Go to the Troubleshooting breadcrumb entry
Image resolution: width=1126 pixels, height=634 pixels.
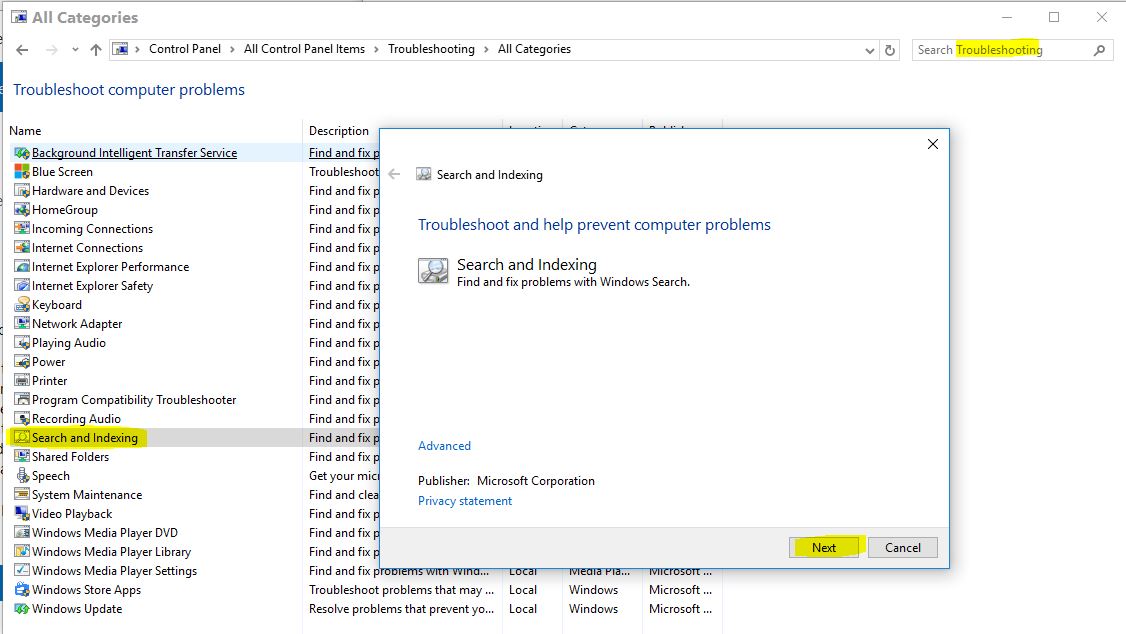point(431,48)
